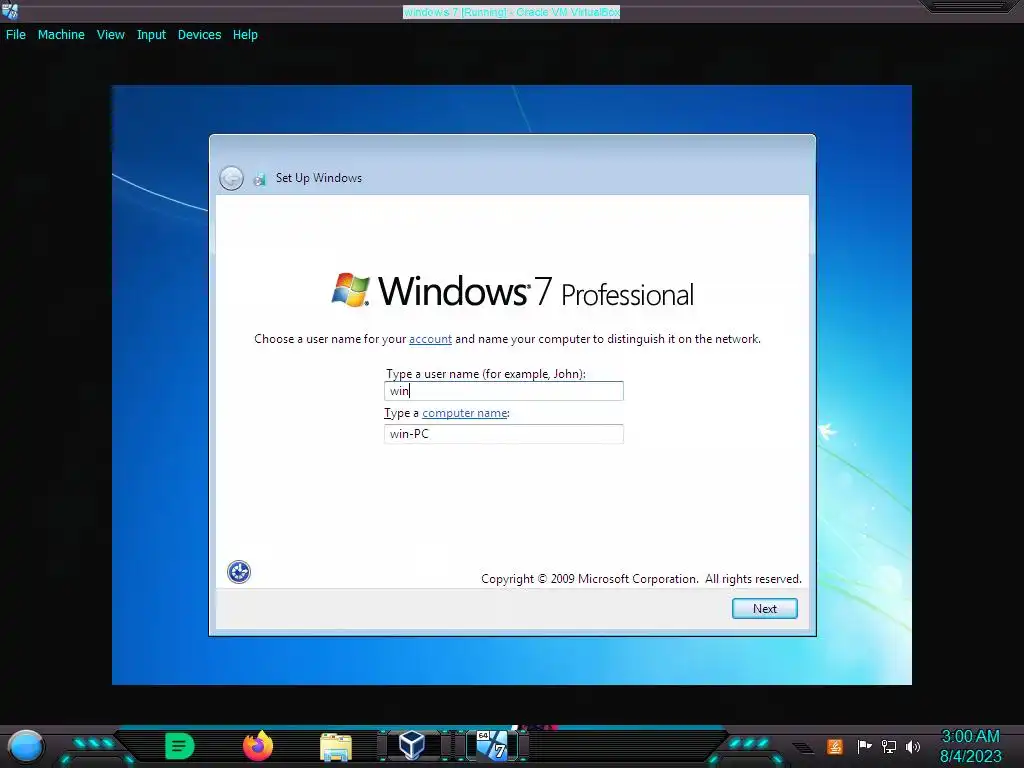Click the Set Up Windows title icon
Viewport: 1024px width, 768px height.
[260, 178]
